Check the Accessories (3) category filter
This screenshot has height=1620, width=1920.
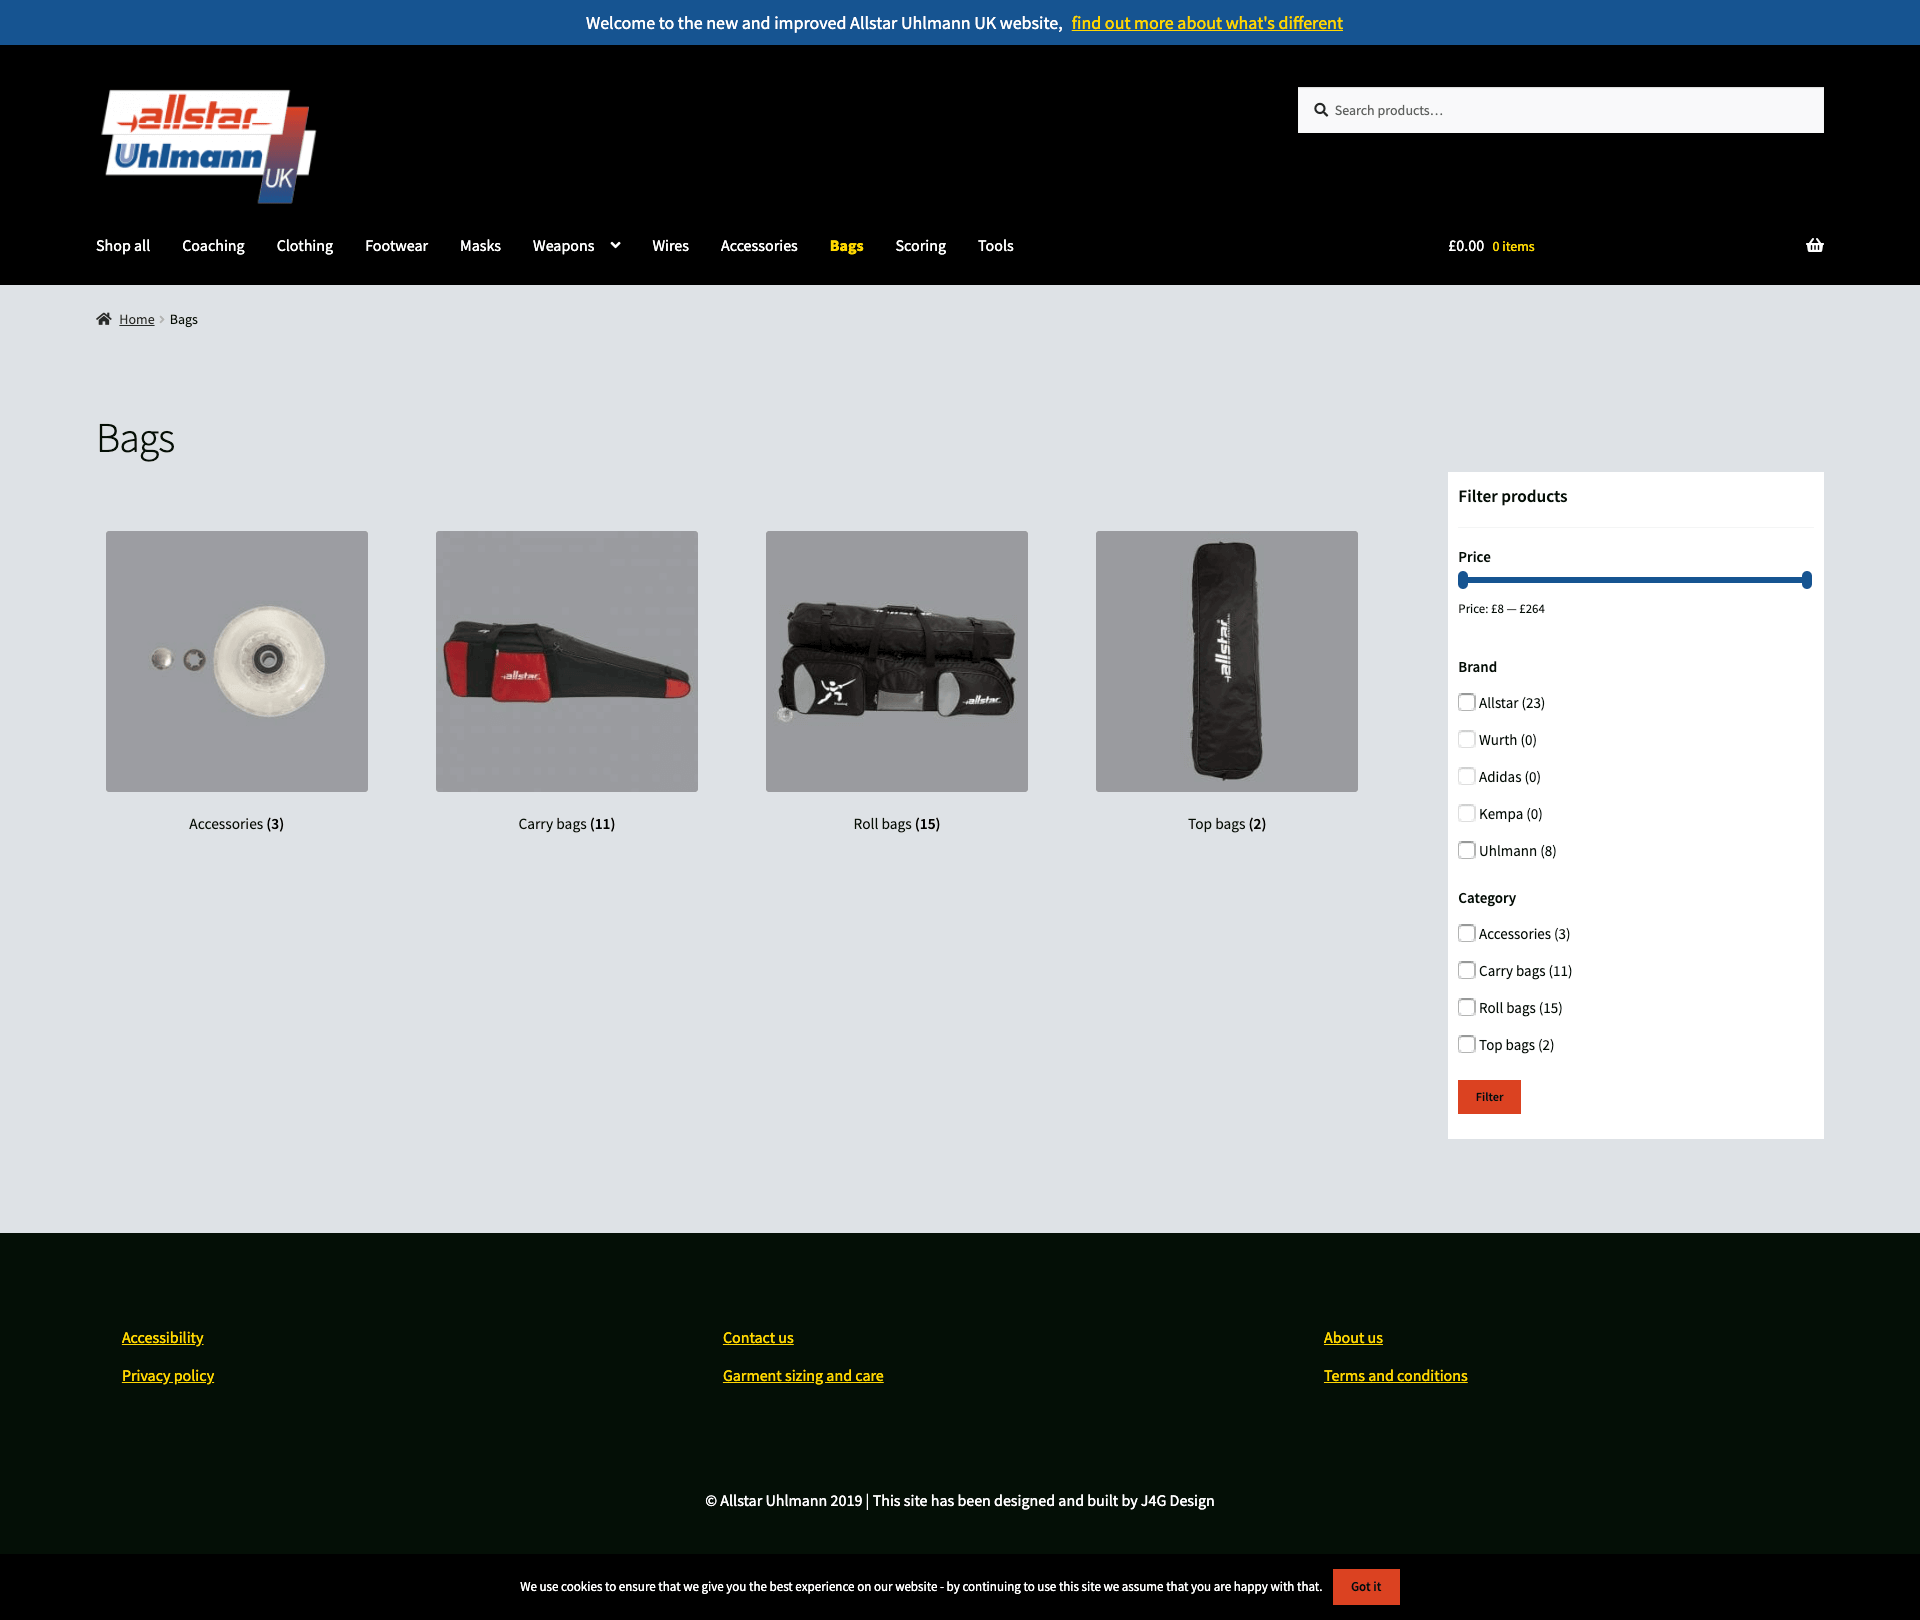[x=1466, y=933]
